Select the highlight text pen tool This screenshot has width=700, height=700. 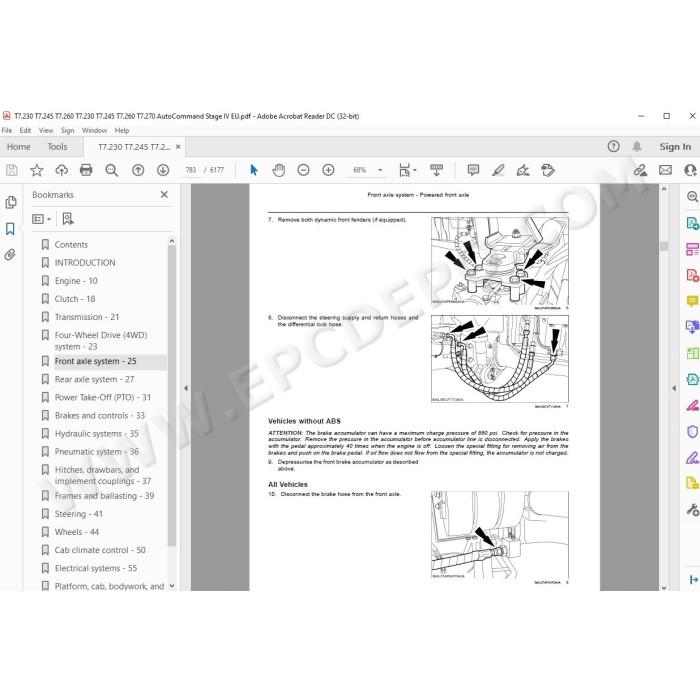pyautogui.click(x=498, y=170)
